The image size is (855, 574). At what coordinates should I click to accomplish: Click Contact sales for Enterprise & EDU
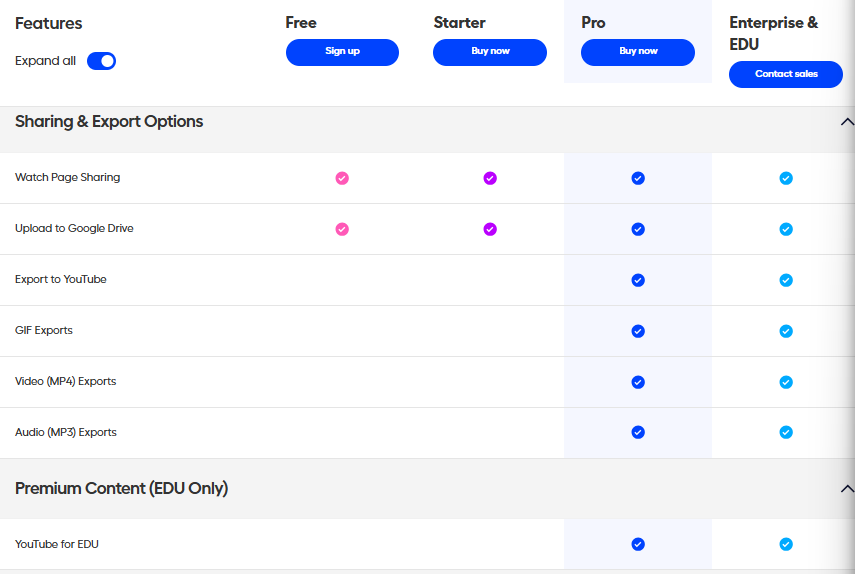tap(786, 74)
